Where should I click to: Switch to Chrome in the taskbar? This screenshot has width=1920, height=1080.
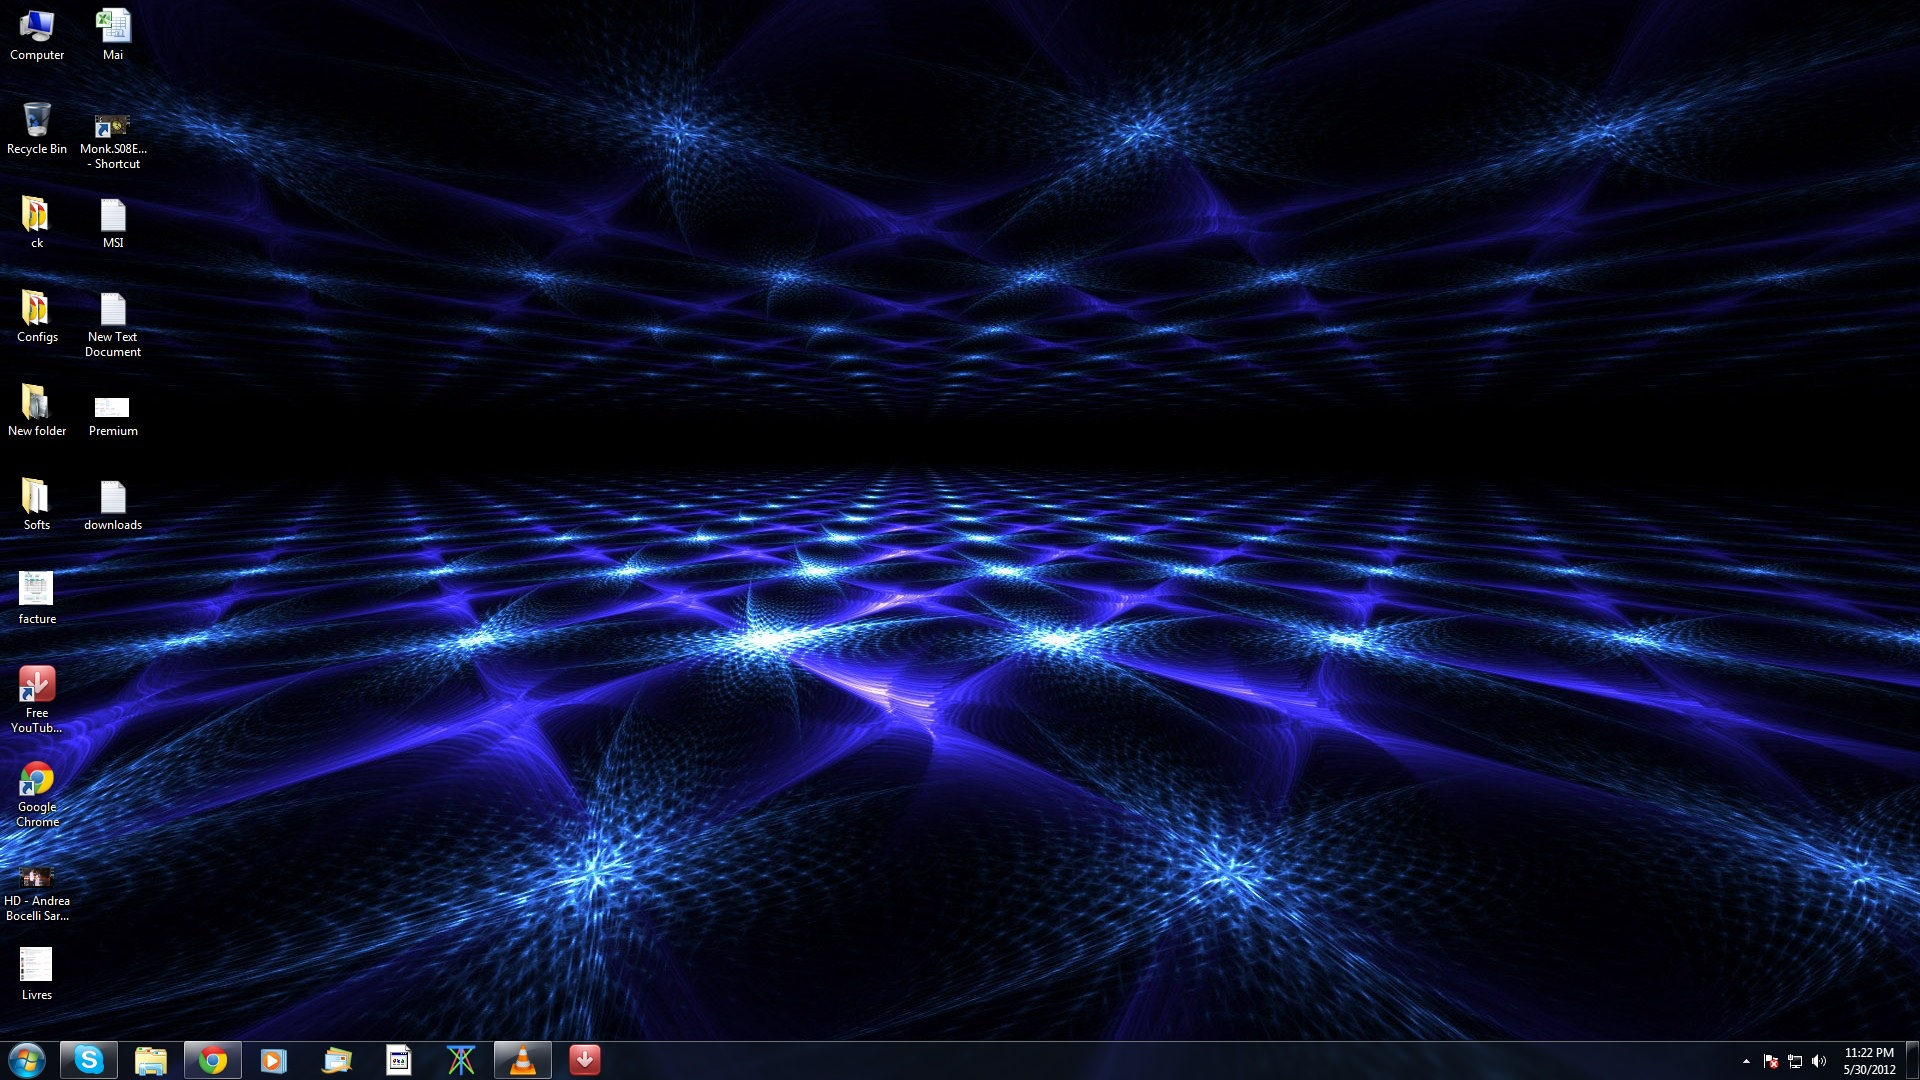pyautogui.click(x=212, y=1060)
